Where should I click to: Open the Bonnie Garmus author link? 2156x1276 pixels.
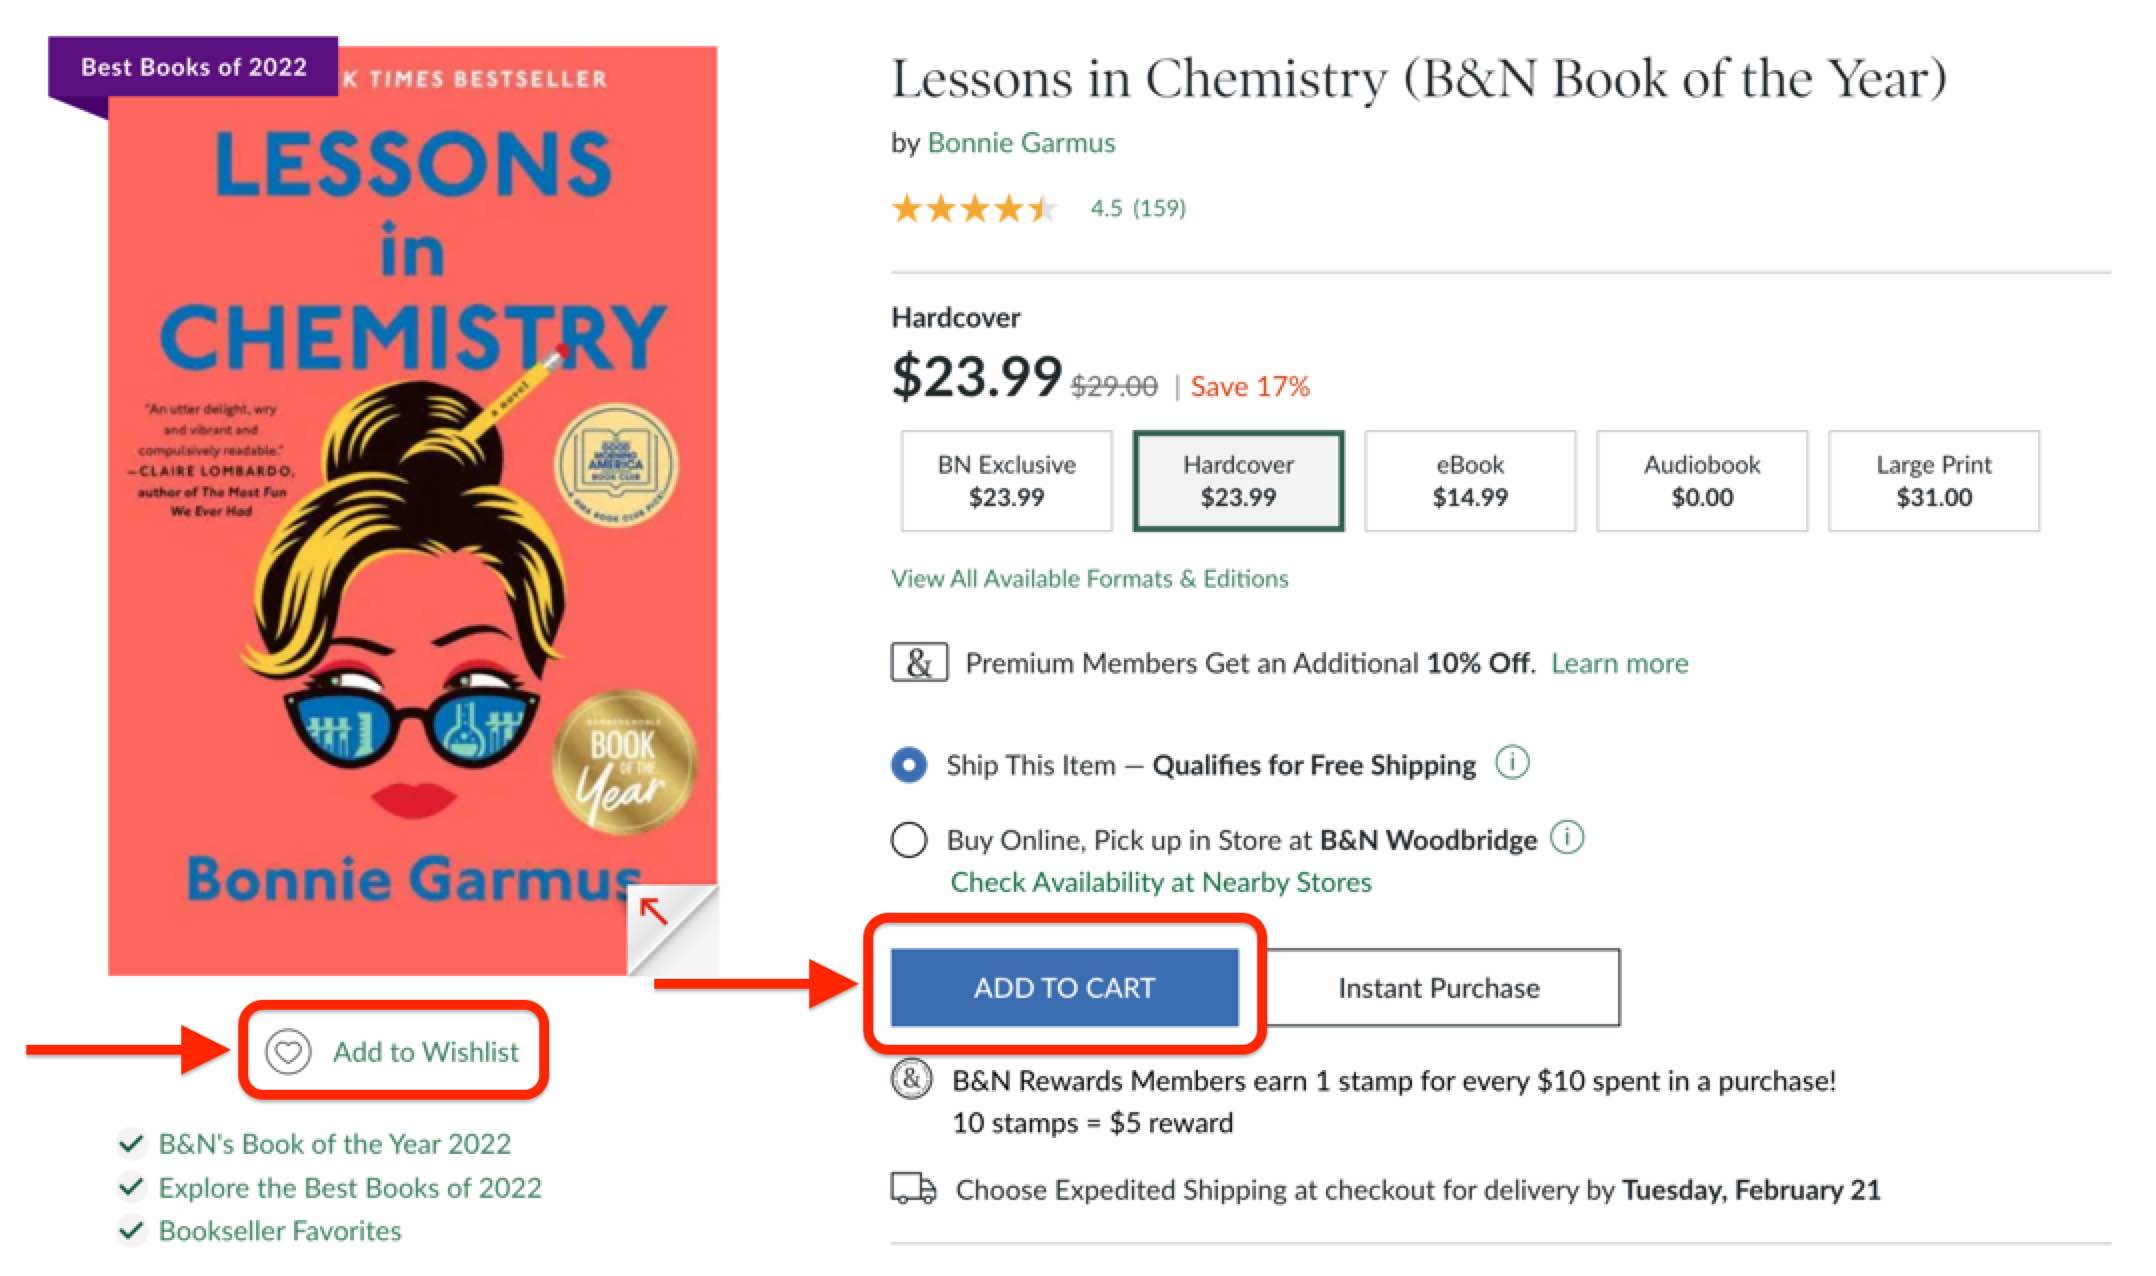click(1021, 143)
